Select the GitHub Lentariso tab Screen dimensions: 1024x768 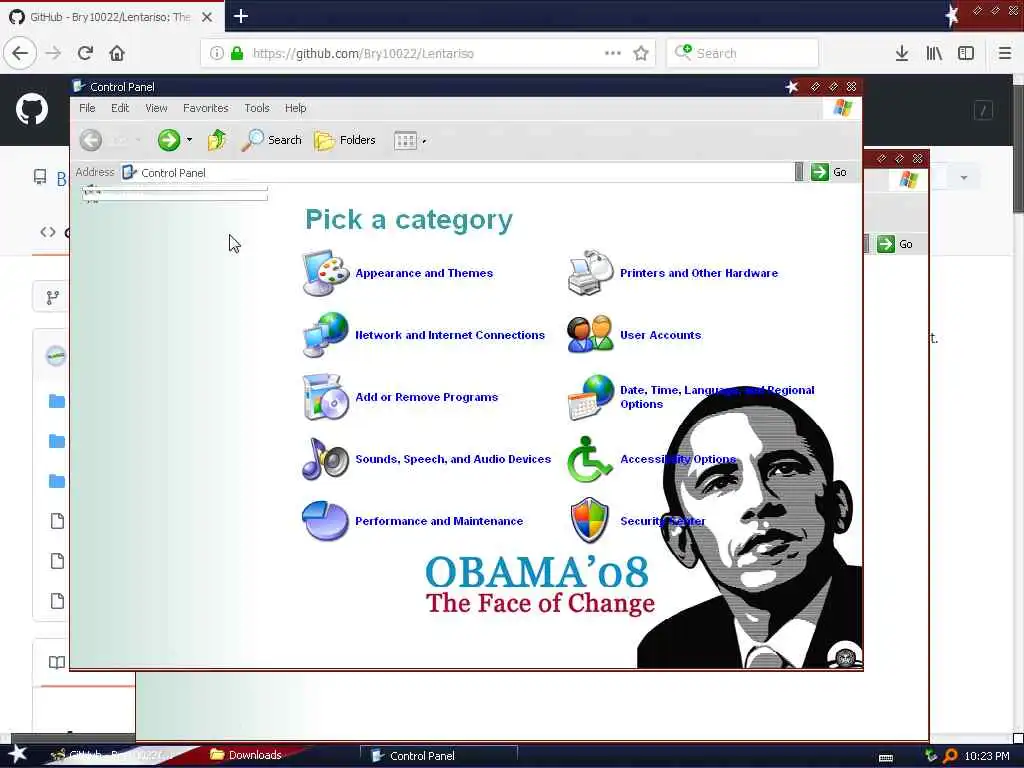coord(112,16)
